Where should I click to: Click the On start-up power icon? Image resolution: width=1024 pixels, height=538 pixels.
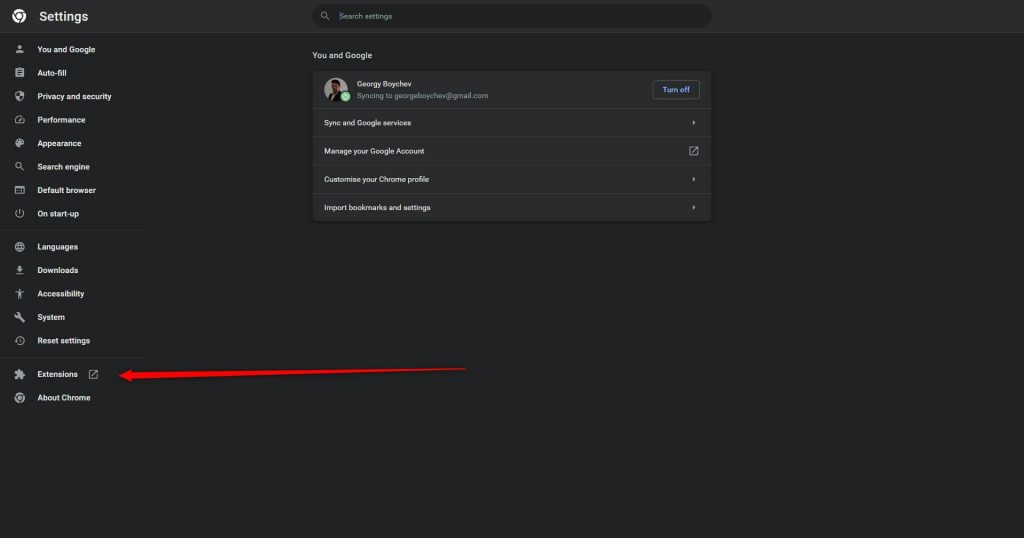coord(20,214)
